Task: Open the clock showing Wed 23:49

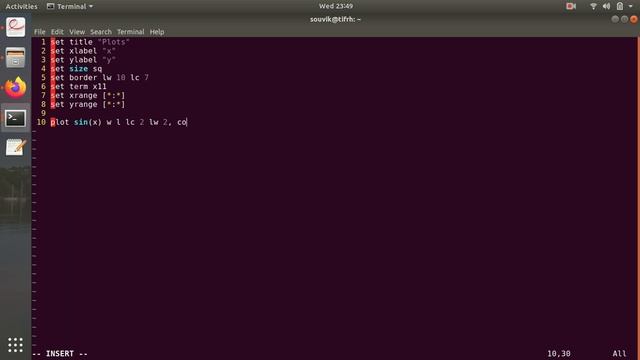Action: 336,6
